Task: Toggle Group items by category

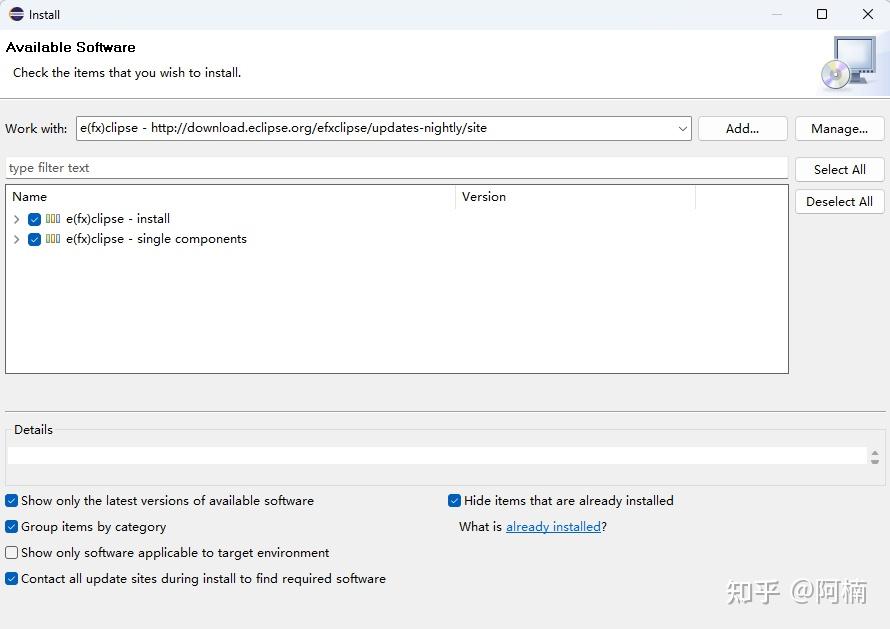Action: (12, 527)
